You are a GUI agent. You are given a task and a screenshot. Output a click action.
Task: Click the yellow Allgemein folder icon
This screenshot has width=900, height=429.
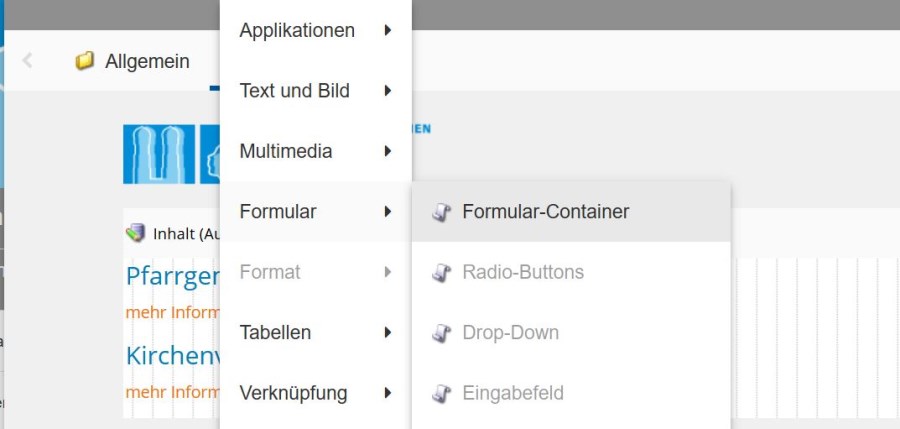[85, 61]
